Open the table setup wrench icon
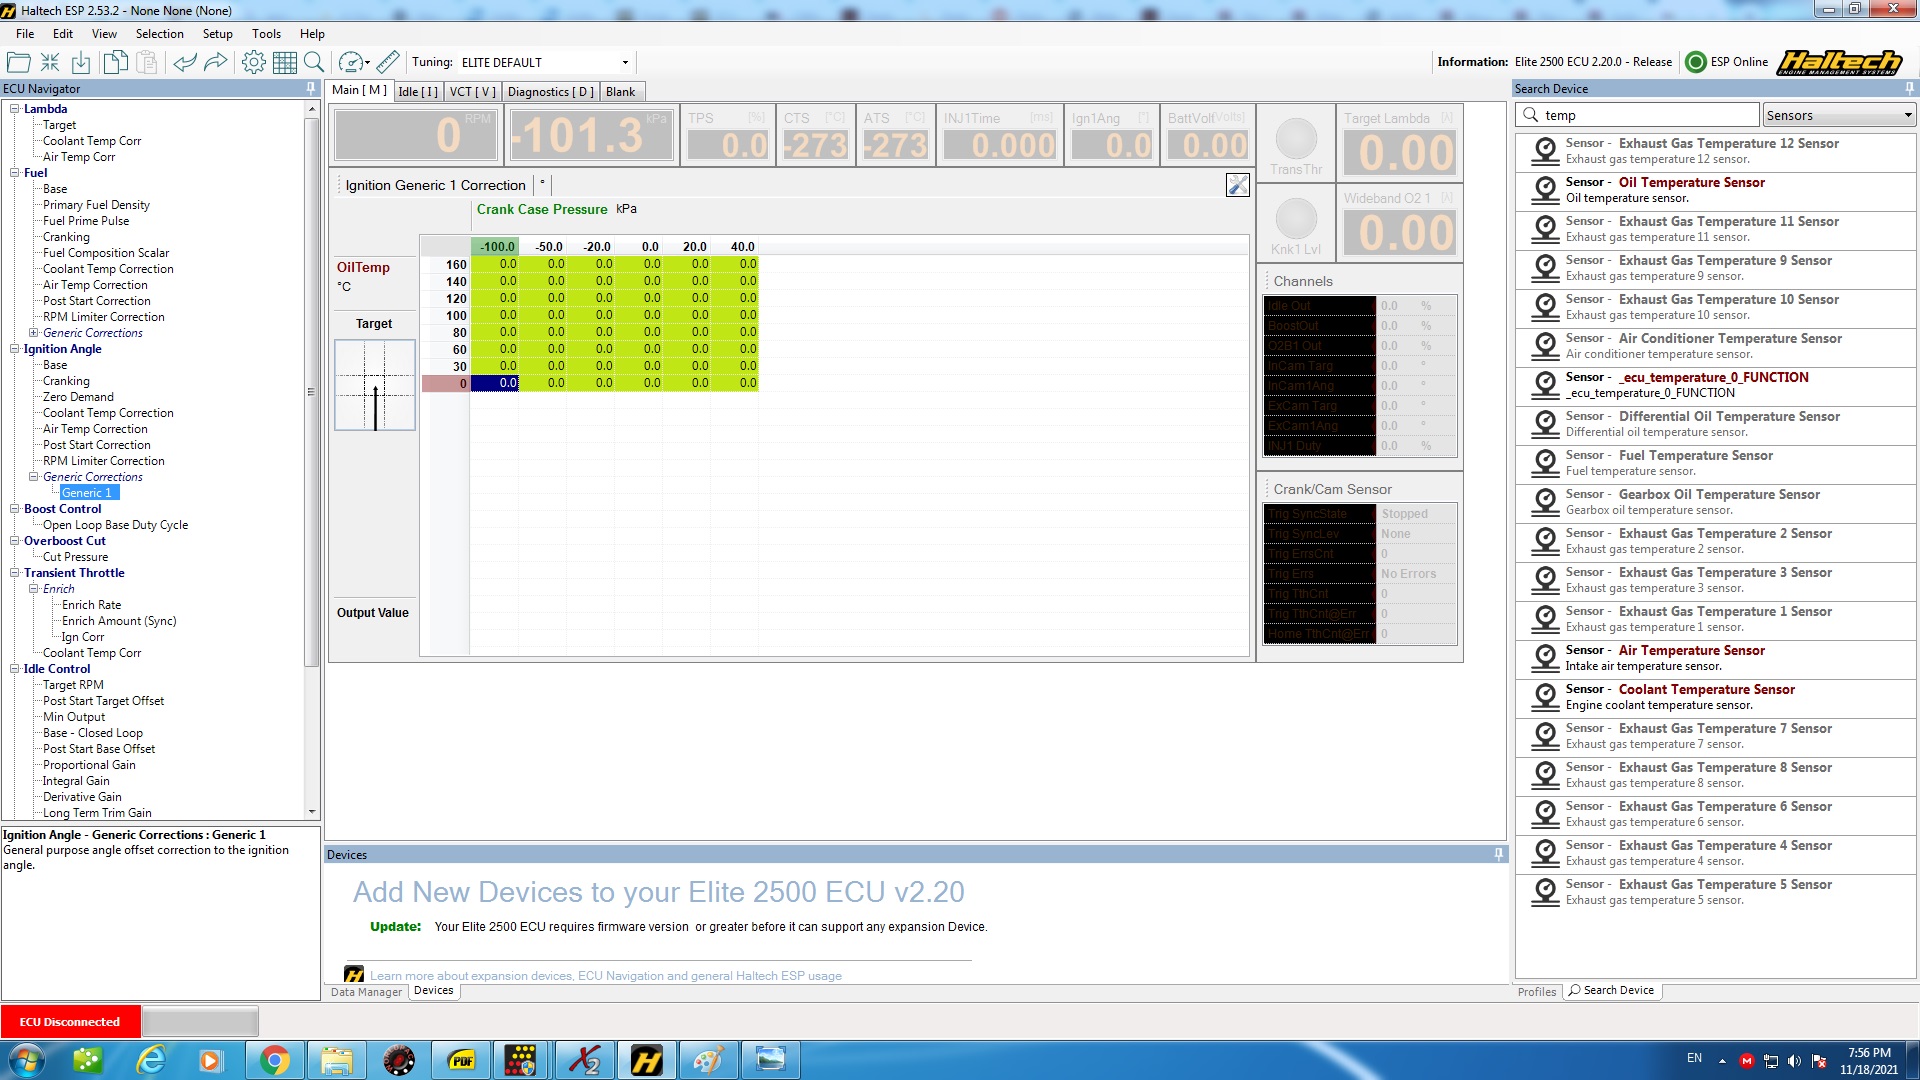The width and height of the screenshot is (1920, 1080). [x=1238, y=185]
